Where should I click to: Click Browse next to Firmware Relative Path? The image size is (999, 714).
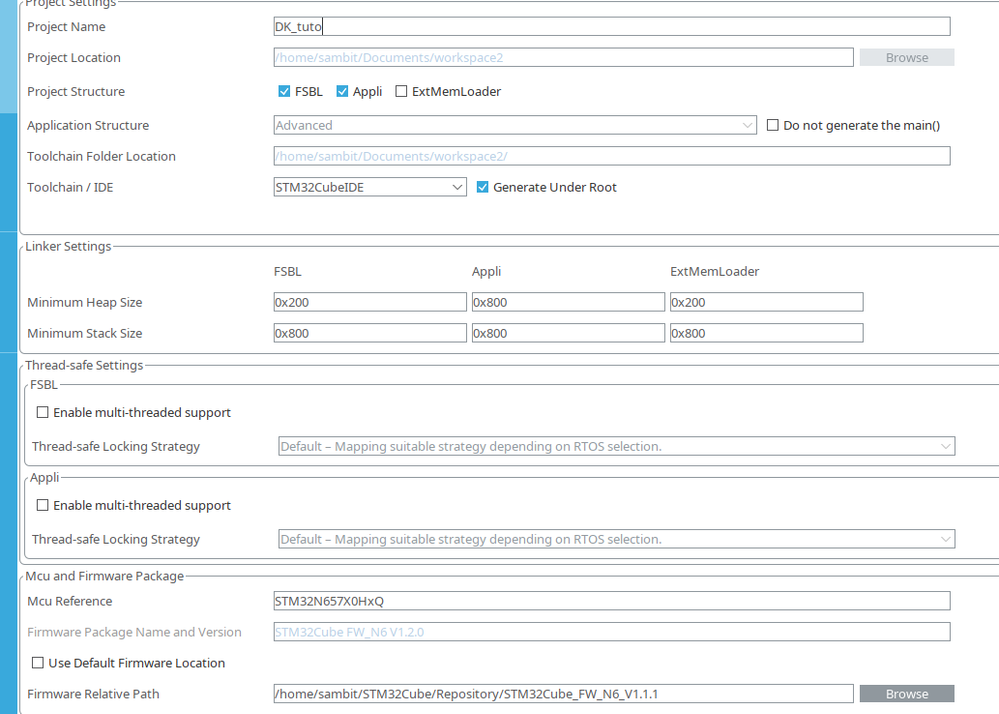[906, 694]
